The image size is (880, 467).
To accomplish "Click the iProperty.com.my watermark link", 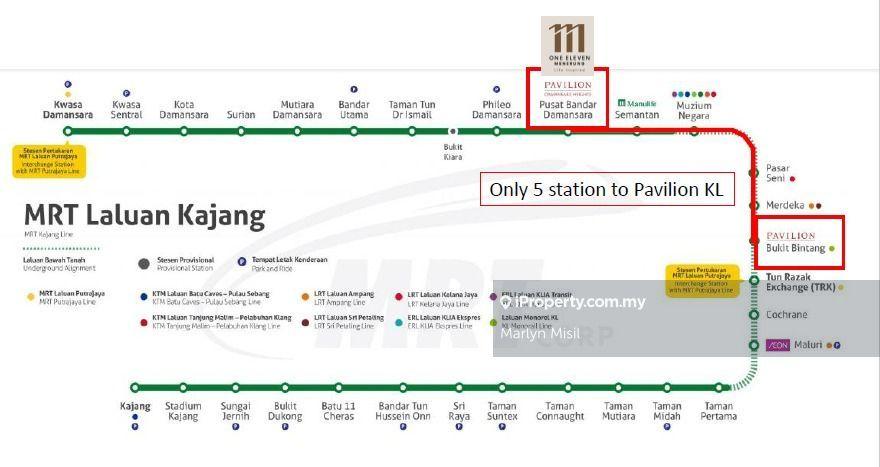I will point(573,302).
